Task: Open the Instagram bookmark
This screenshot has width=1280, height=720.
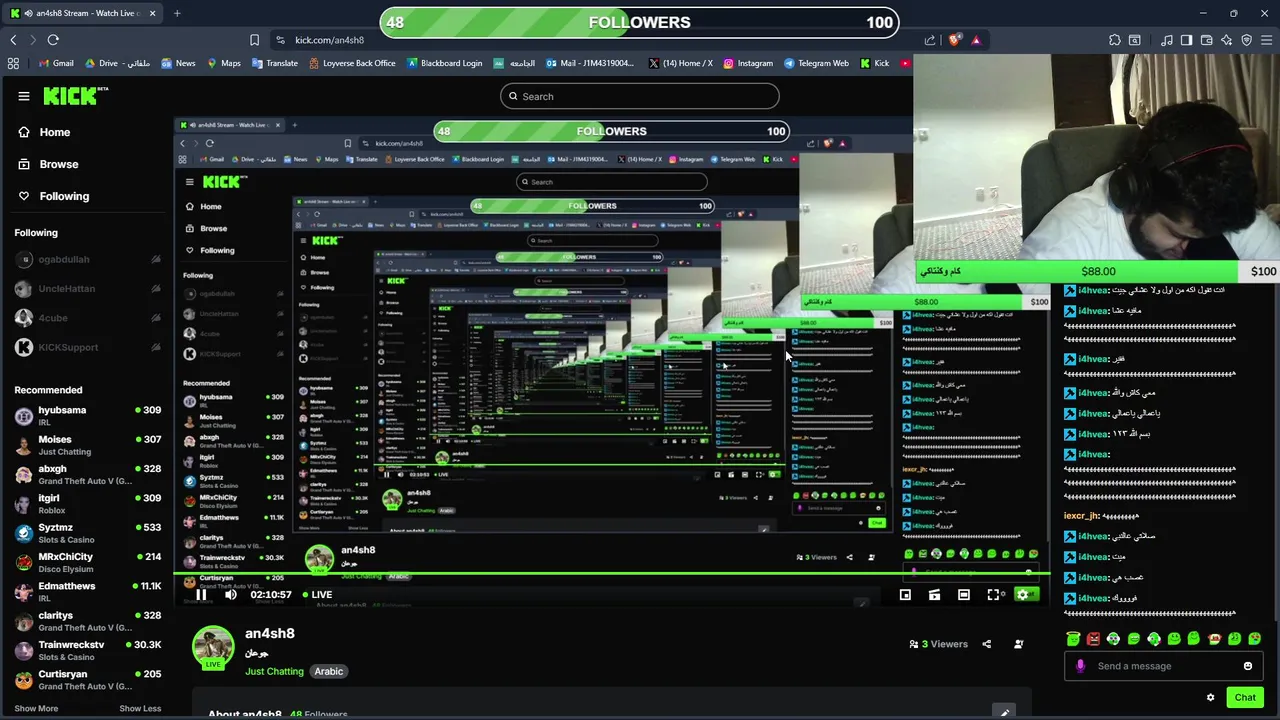Action: 748,63
